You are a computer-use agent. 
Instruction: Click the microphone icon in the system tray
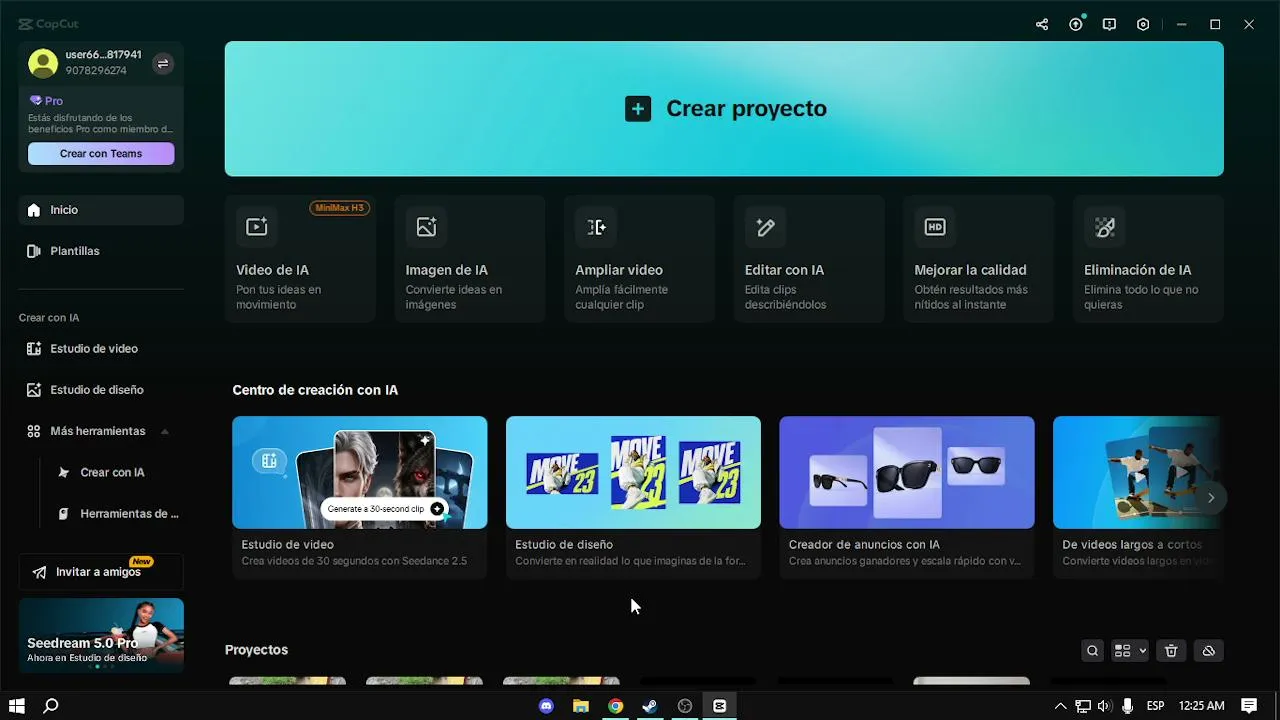coord(1128,706)
